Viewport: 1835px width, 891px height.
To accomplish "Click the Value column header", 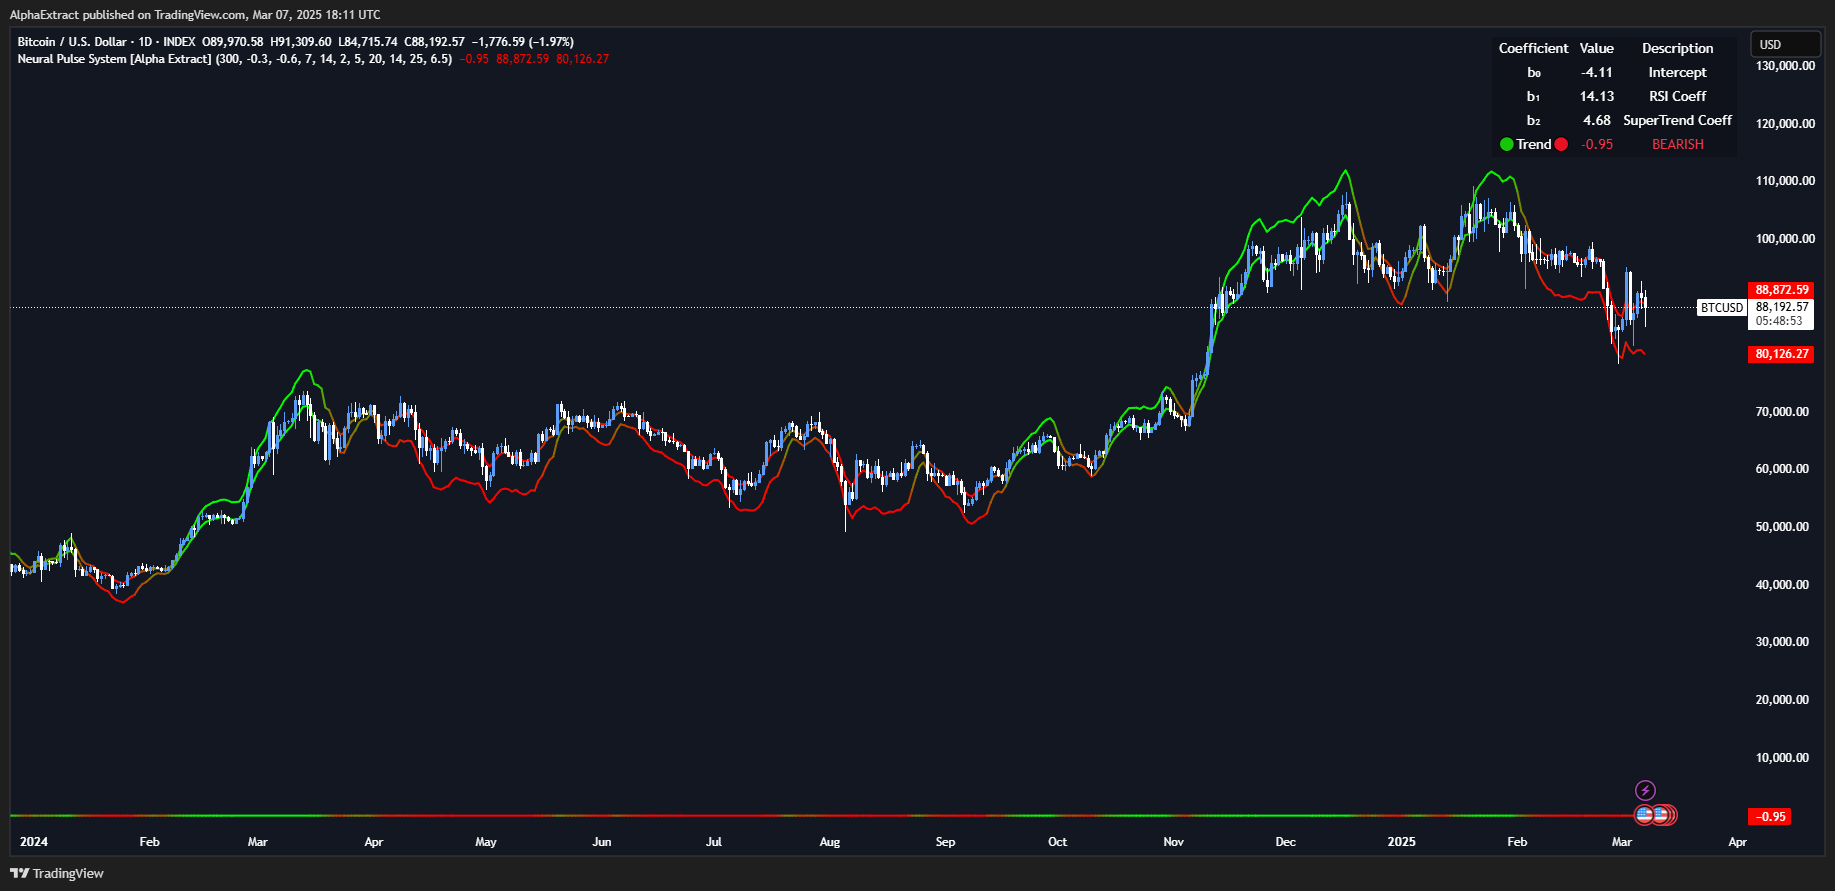I will (x=1596, y=48).
